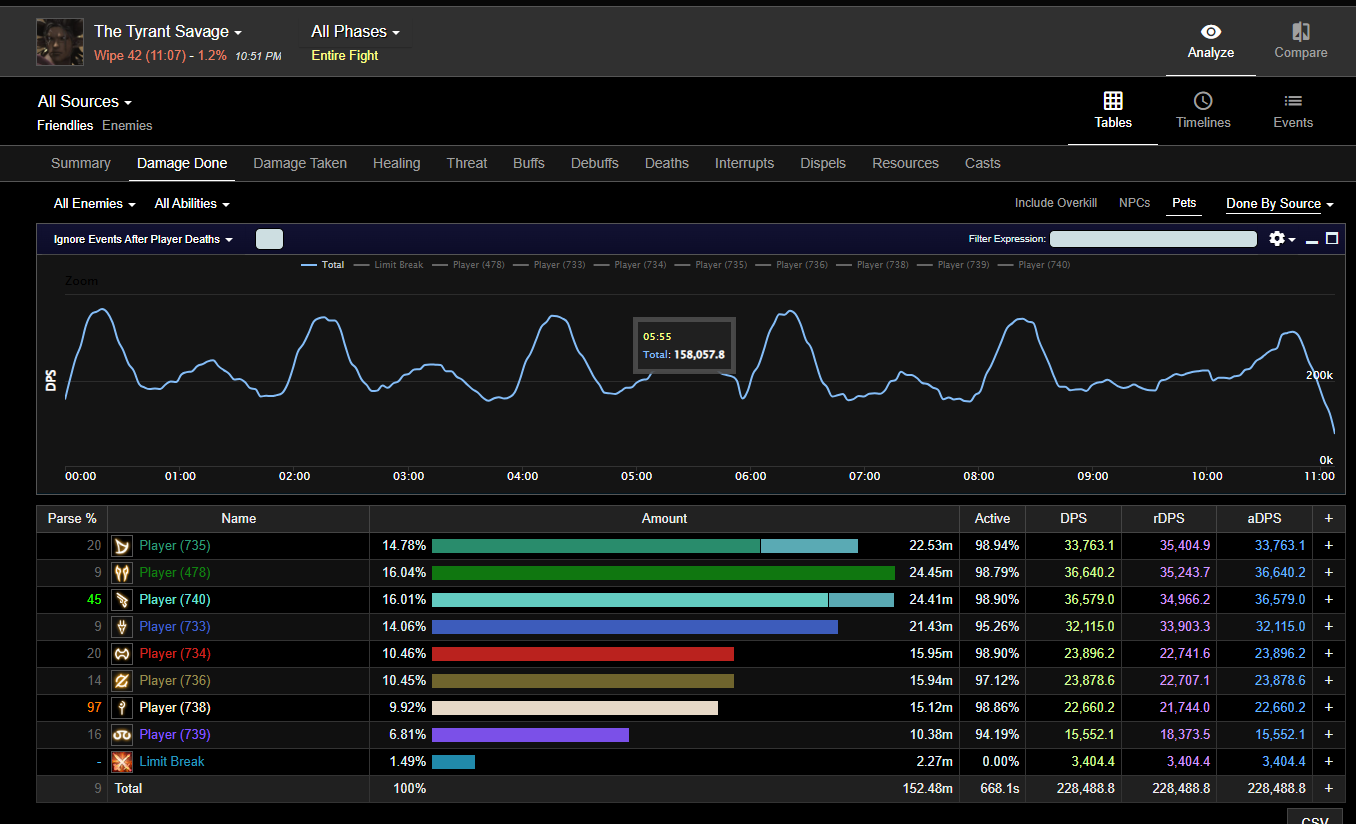Click the boss portrait thumbnail
The height and width of the screenshot is (824, 1356).
tap(60, 42)
